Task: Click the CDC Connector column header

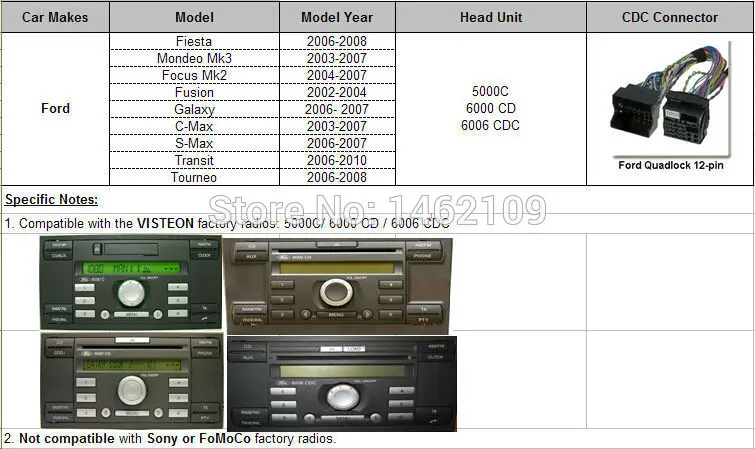Action: pos(670,17)
